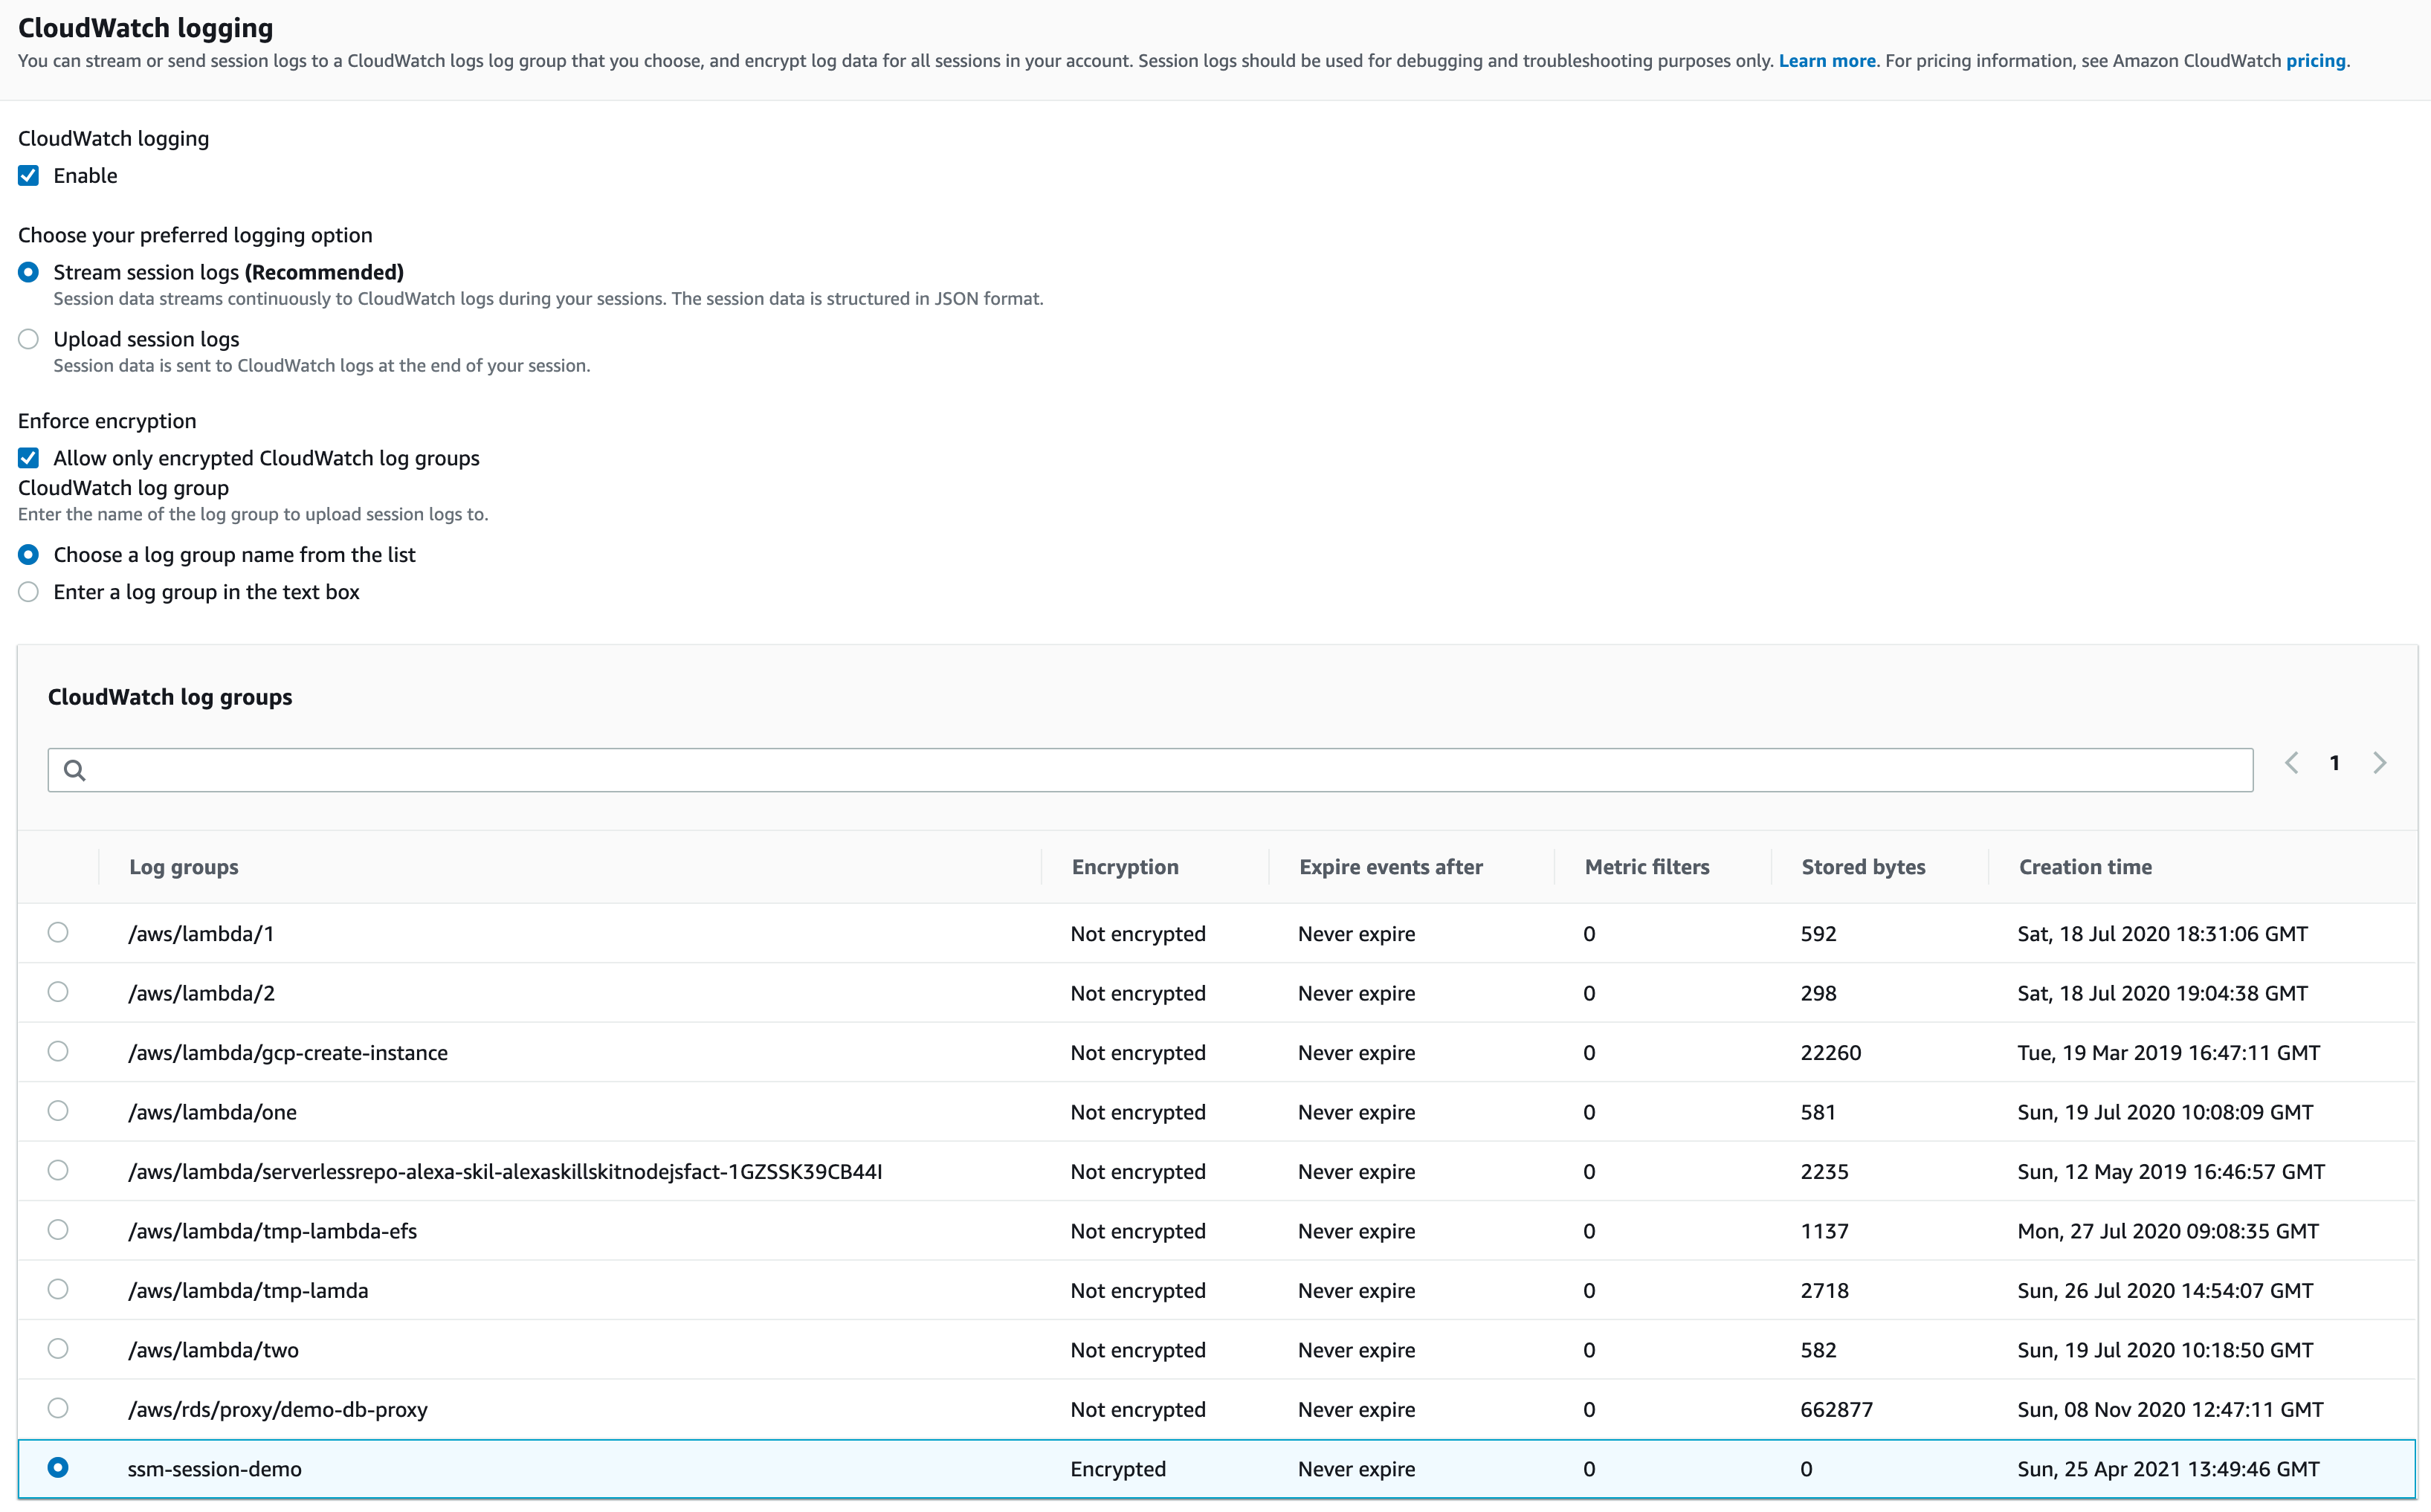Select the /aws/rds/proxy/demo-db-proxy log group
2431x1512 pixels.
[58, 1409]
